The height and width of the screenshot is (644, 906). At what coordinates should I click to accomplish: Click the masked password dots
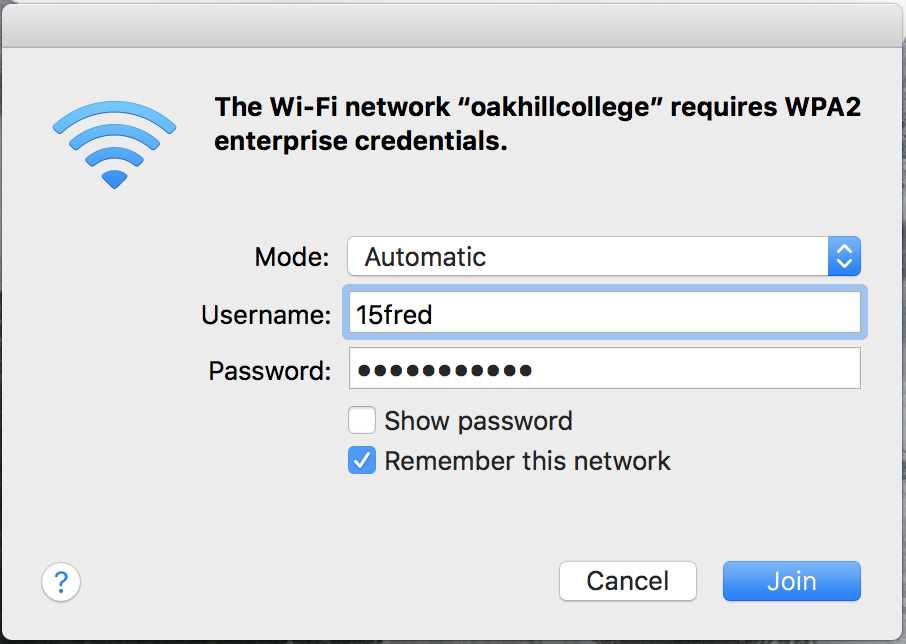click(444, 370)
